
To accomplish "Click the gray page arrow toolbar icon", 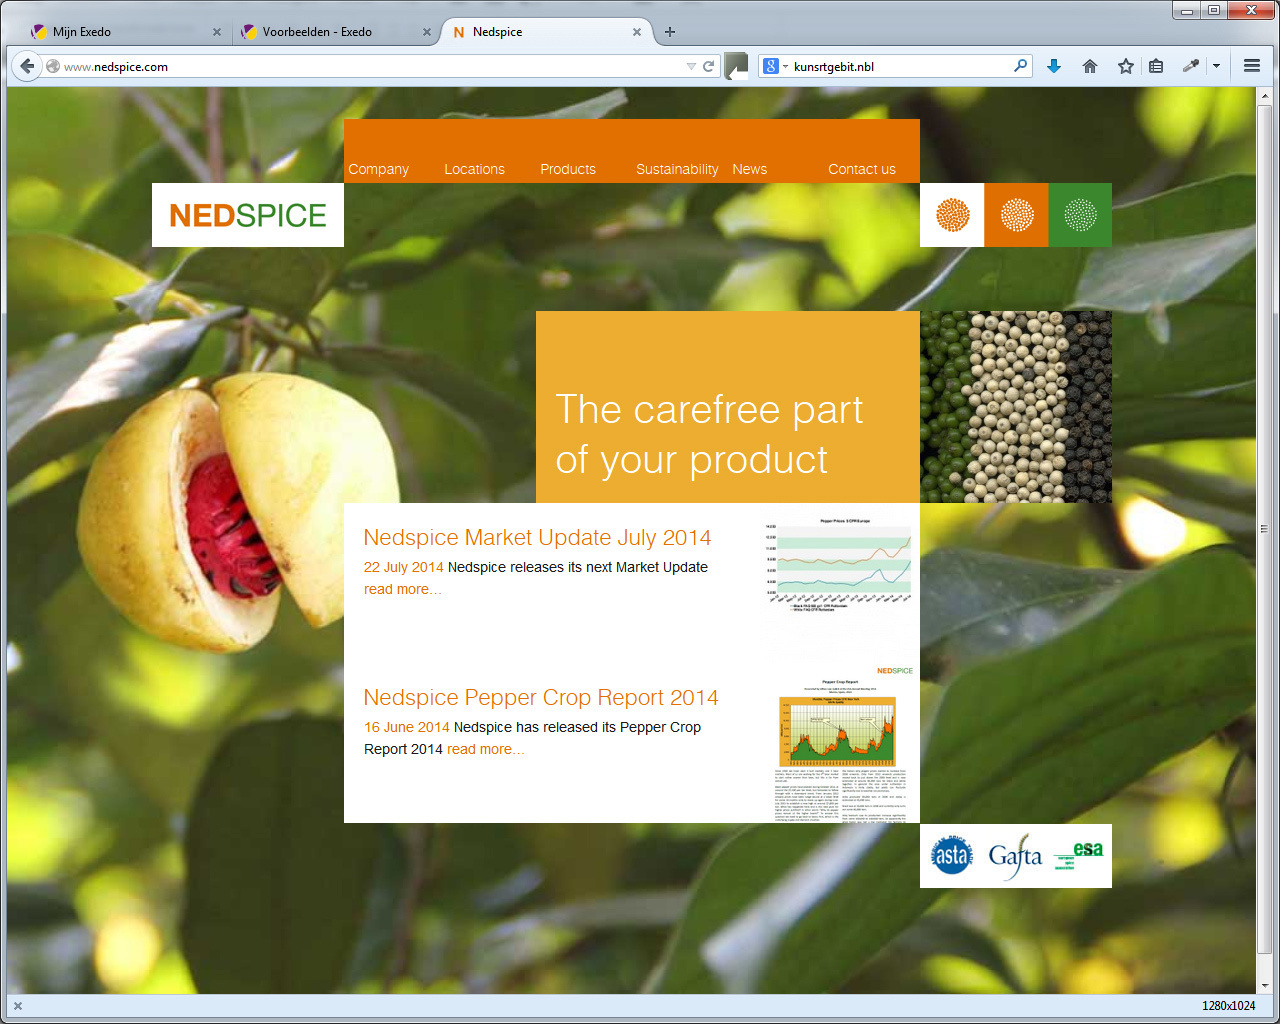I will [x=736, y=66].
